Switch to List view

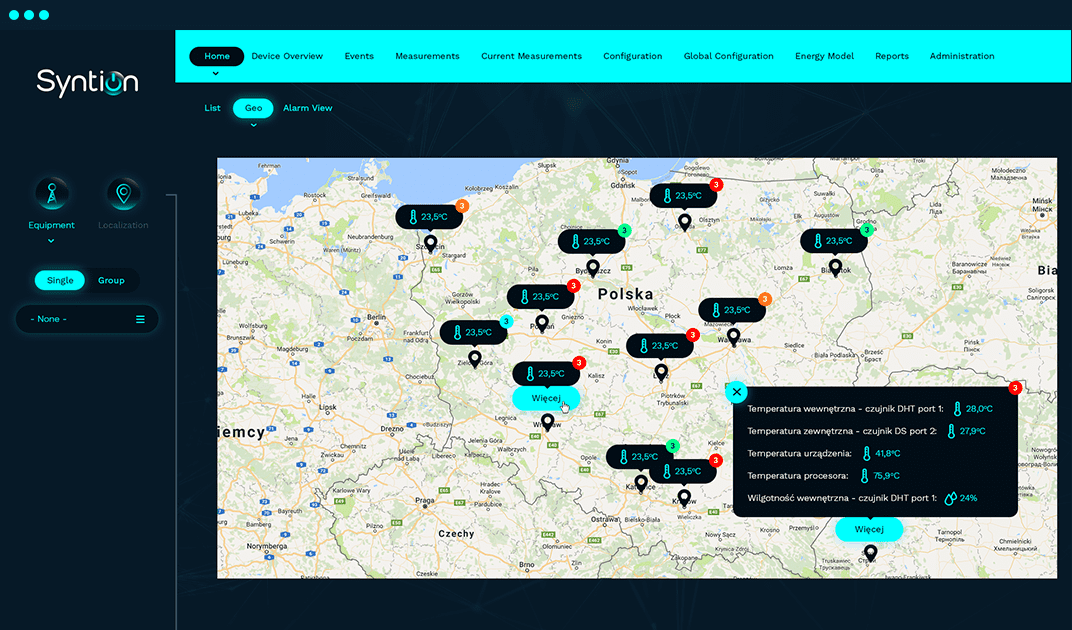coord(212,108)
